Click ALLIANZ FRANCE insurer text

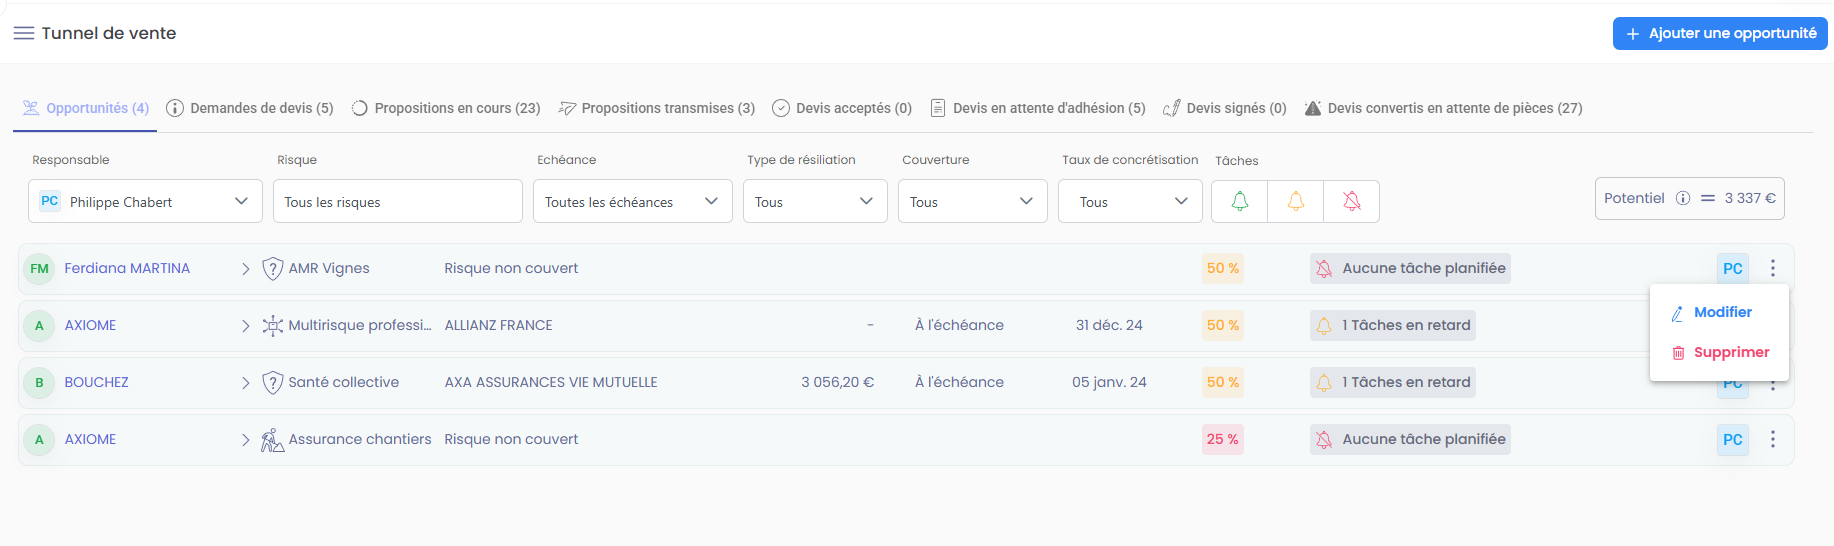[498, 325]
